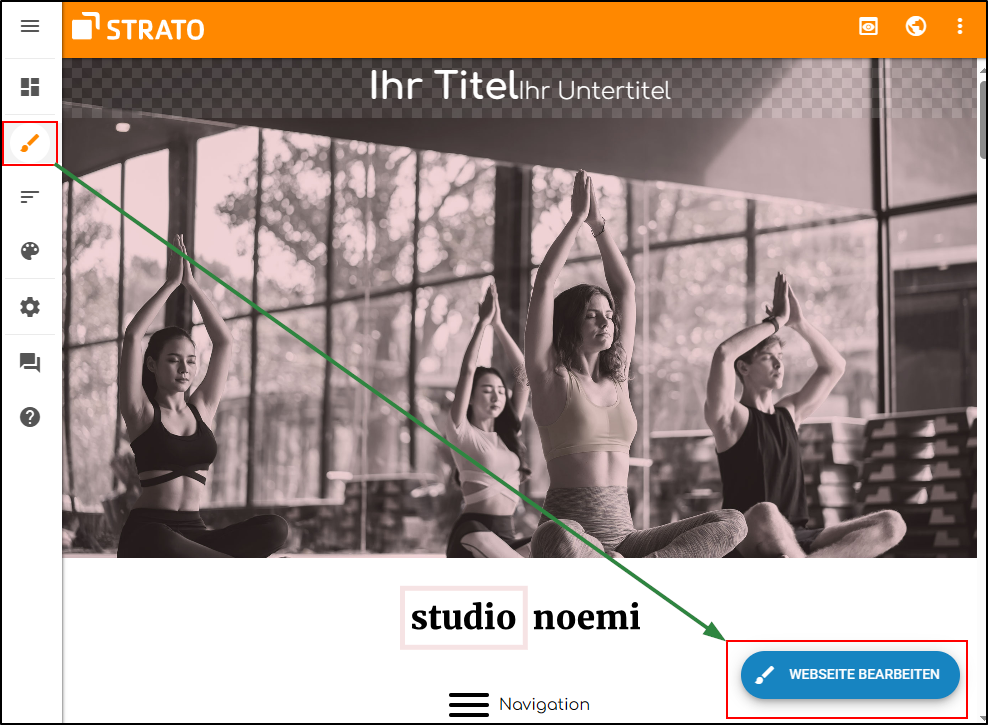Image resolution: width=988 pixels, height=725 pixels.
Task: Select the 'Ihr Titel' heading text
Action: (x=443, y=86)
